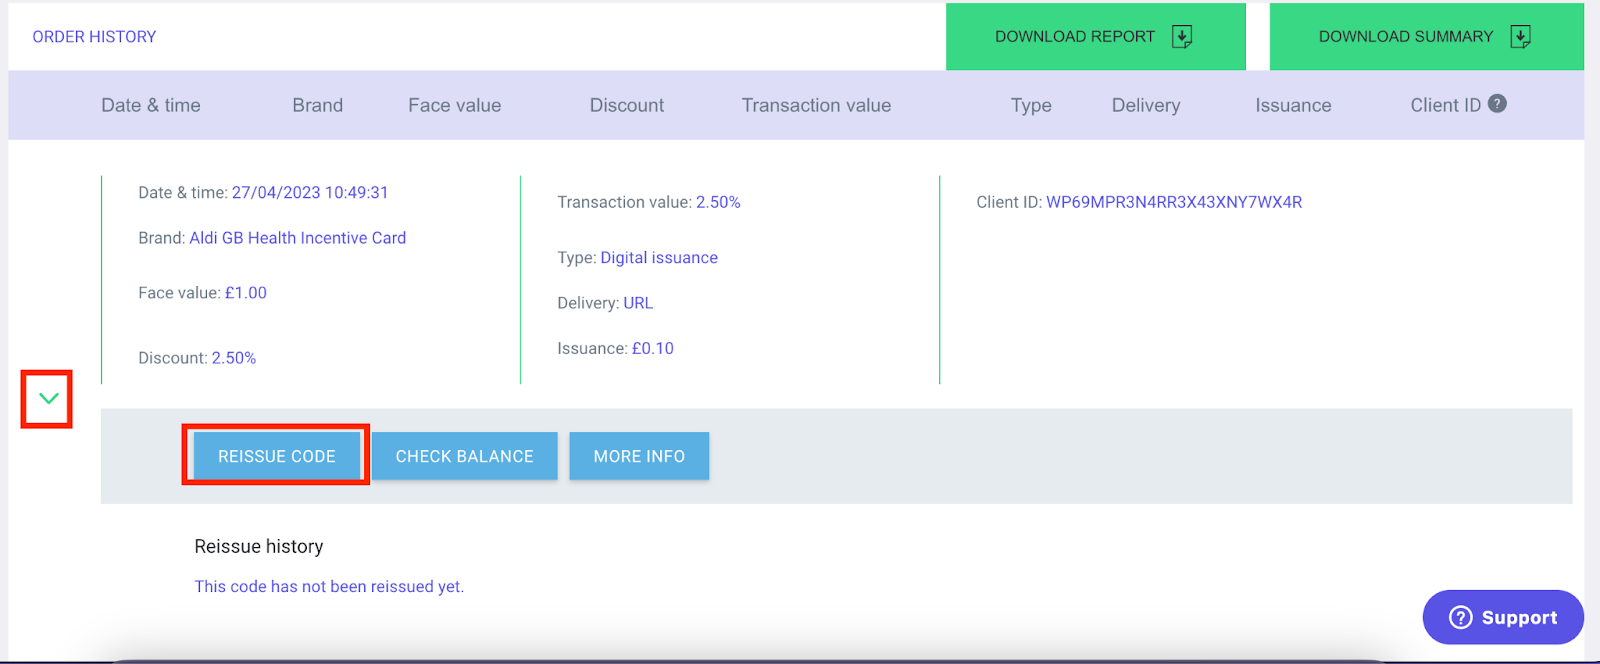Image resolution: width=1600 pixels, height=664 pixels.
Task: Click the download icon on Download Report
Action: coord(1182,37)
